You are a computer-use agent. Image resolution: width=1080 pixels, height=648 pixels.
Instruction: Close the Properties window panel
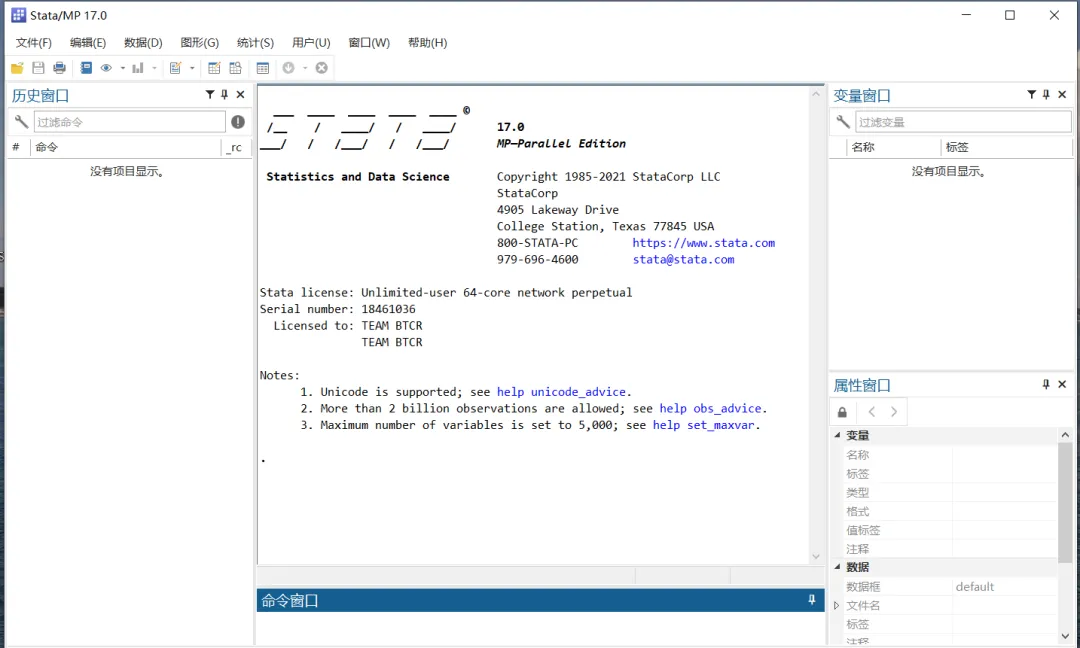tap(1062, 384)
